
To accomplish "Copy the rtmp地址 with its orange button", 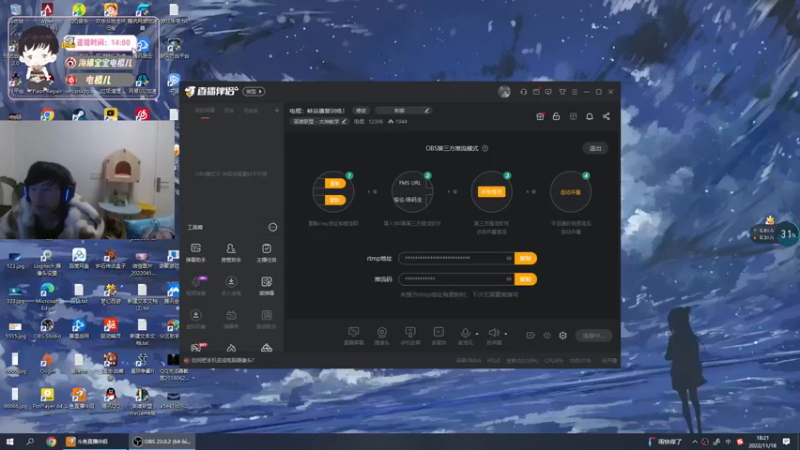I will [x=526, y=258].
